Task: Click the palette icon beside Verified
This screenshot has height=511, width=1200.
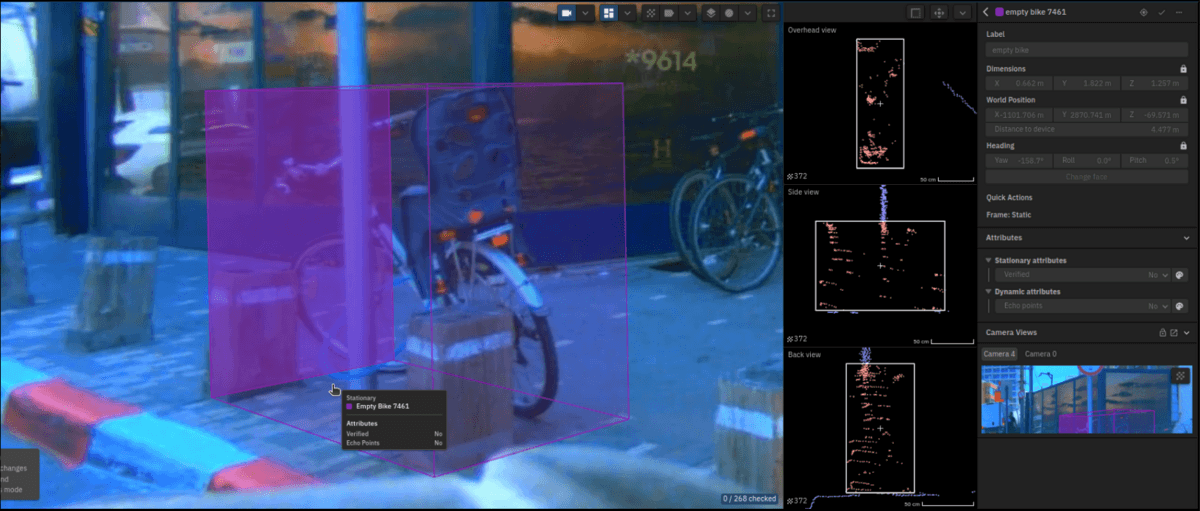Action: coord(1180,274)
